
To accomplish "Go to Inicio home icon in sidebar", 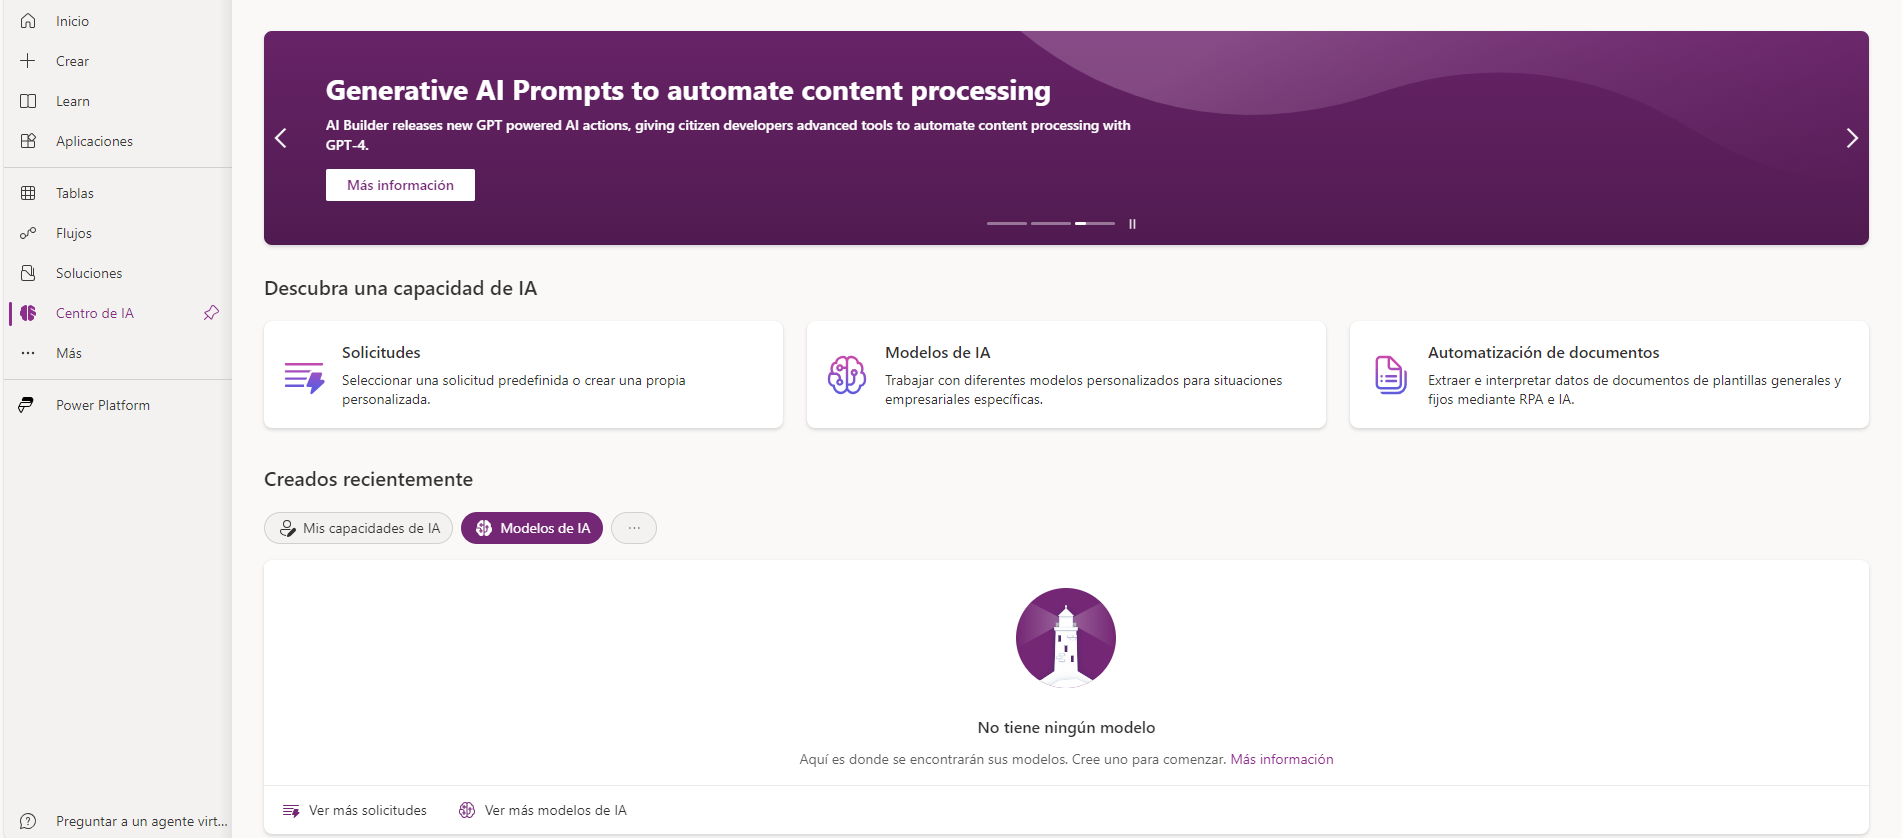I will click(x=28, y=21).
